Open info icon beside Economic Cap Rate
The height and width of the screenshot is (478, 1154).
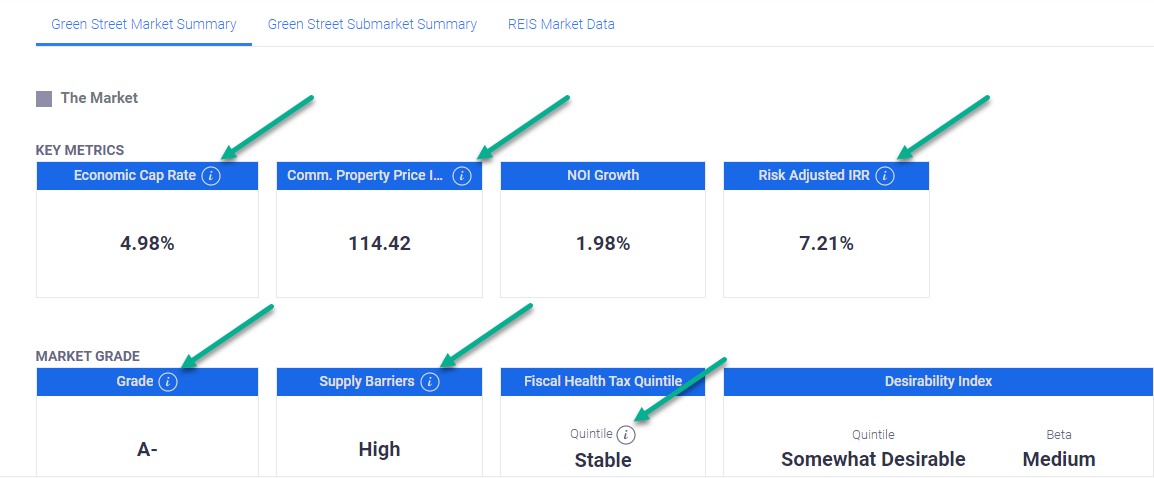[210, 176]
